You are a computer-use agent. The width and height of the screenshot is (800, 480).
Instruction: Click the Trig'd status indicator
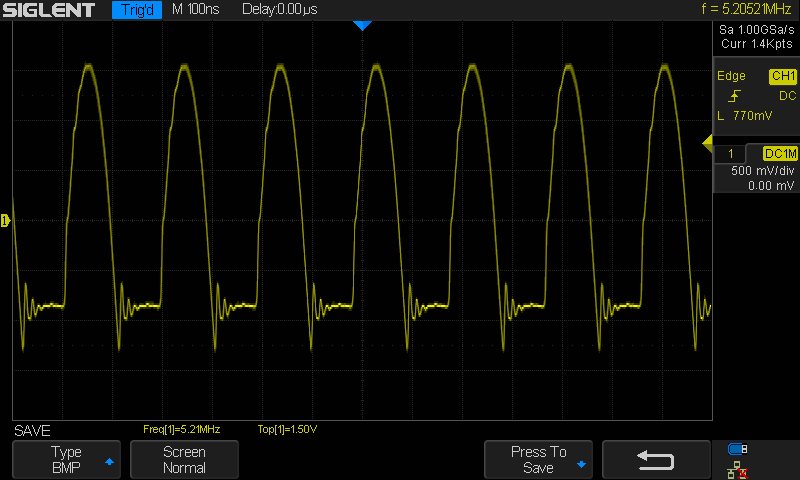coord(137,10)
